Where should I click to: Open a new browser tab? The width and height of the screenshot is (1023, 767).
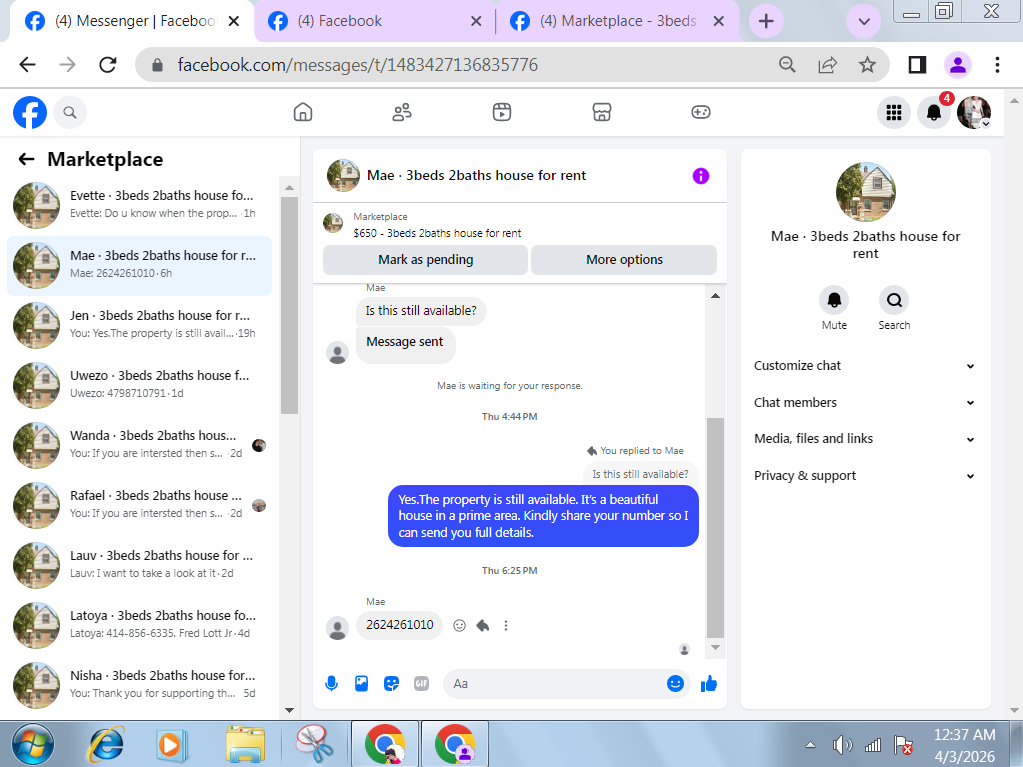coord(766,22)
